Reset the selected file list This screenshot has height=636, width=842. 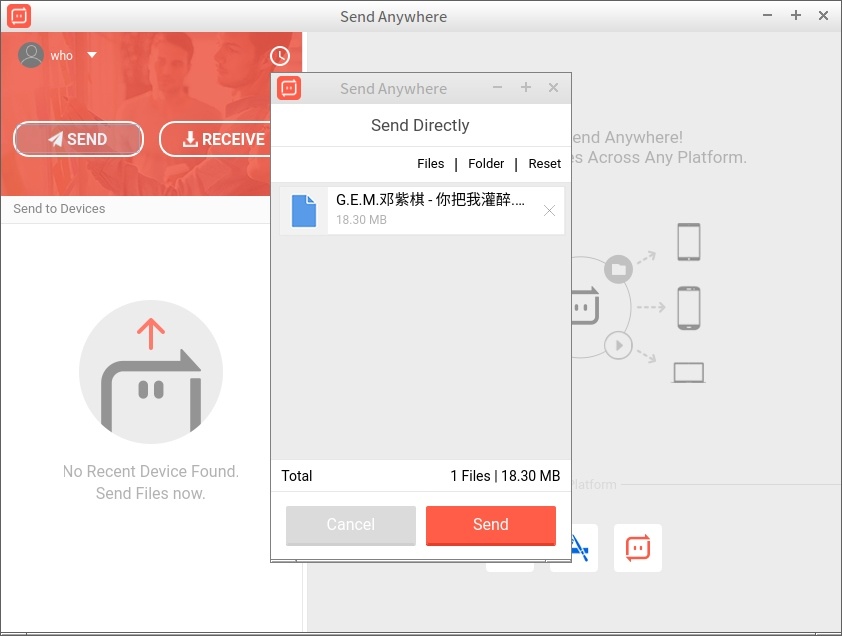544,163
